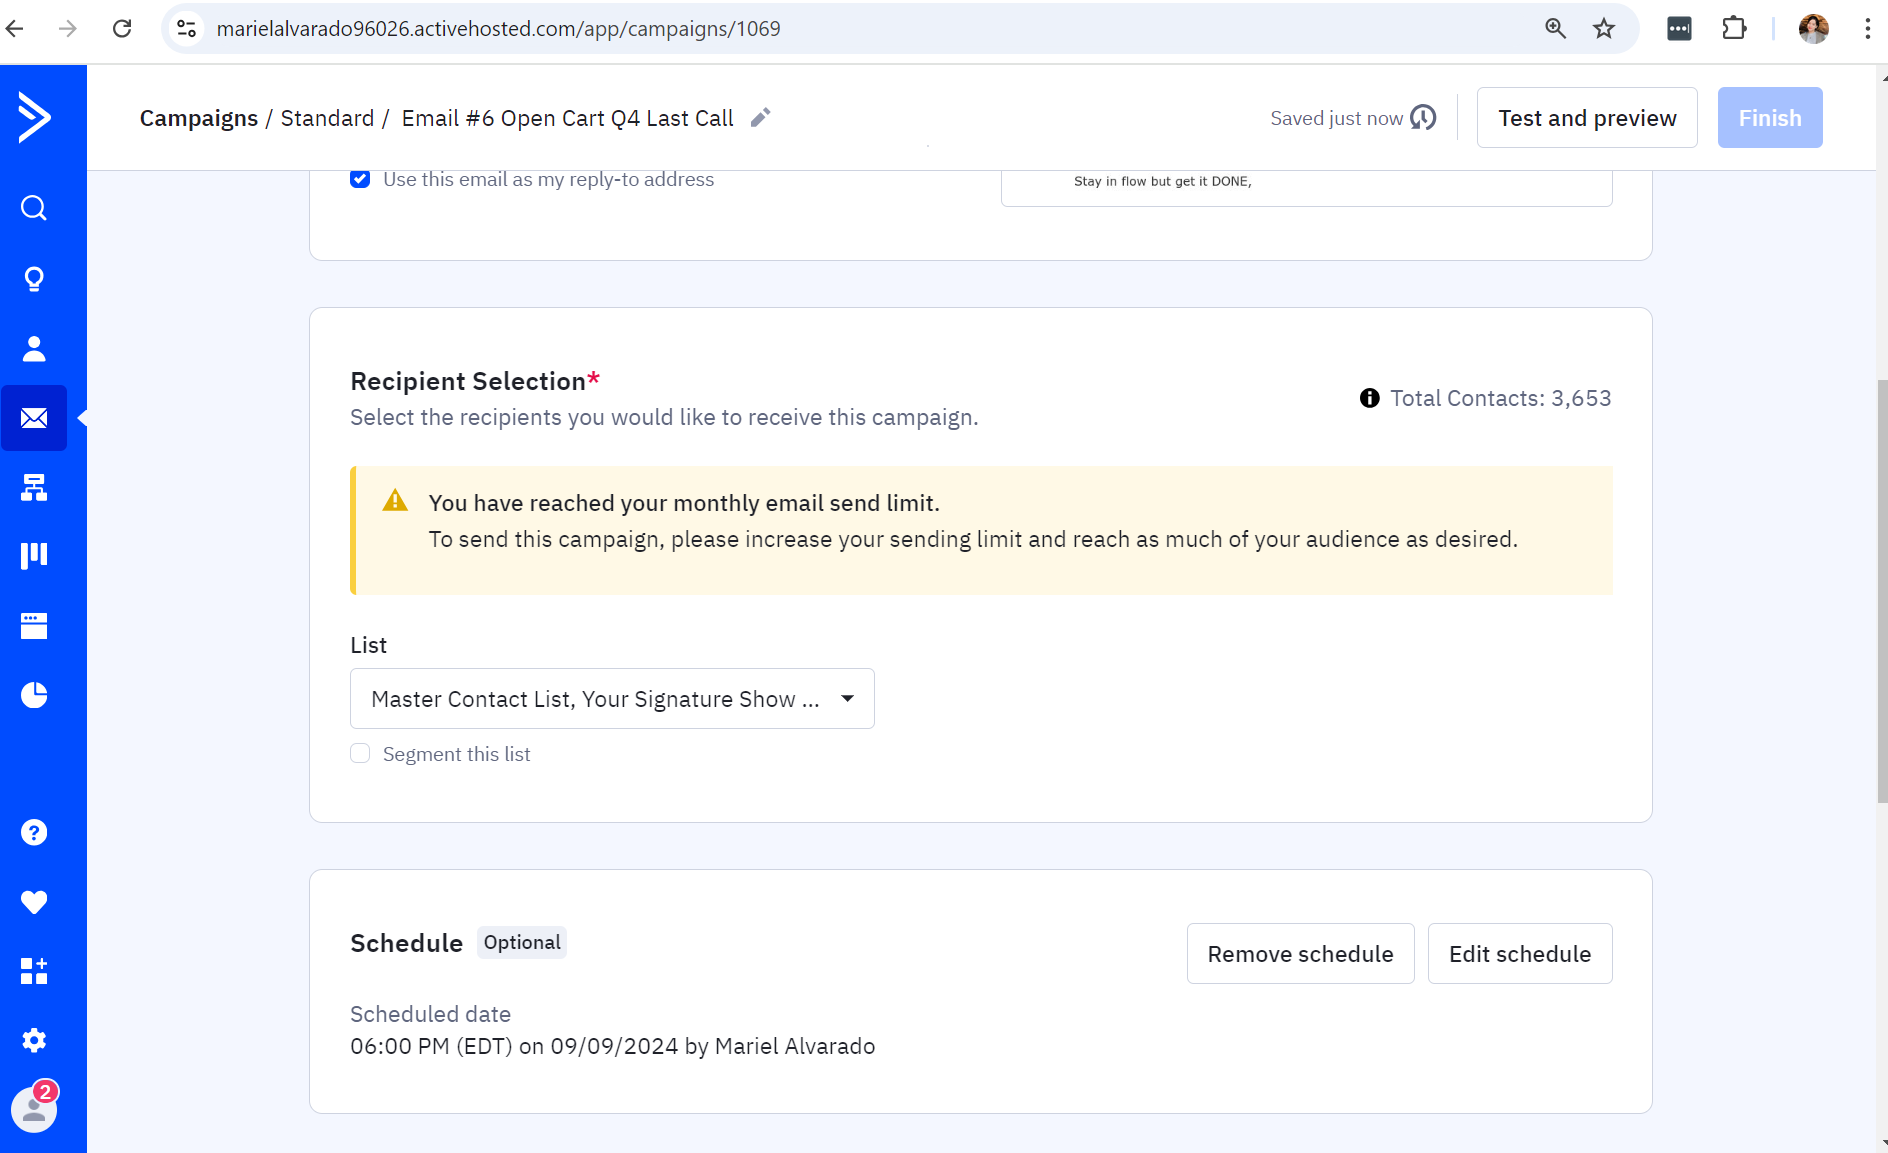Viewport: 1888px width, 1153px height.
Task: Uncheck 'Use this email as my reply-to address'
Action: tap(360, 179)
